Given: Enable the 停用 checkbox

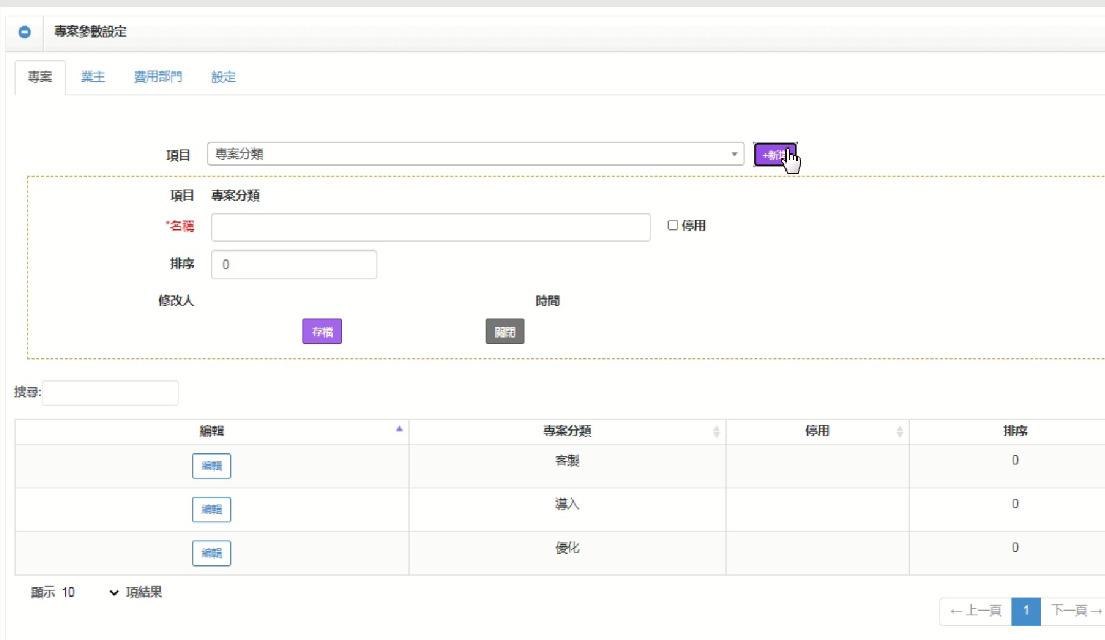Looking at the screenshot, I should pyautogui.click(x=673, y=226).
